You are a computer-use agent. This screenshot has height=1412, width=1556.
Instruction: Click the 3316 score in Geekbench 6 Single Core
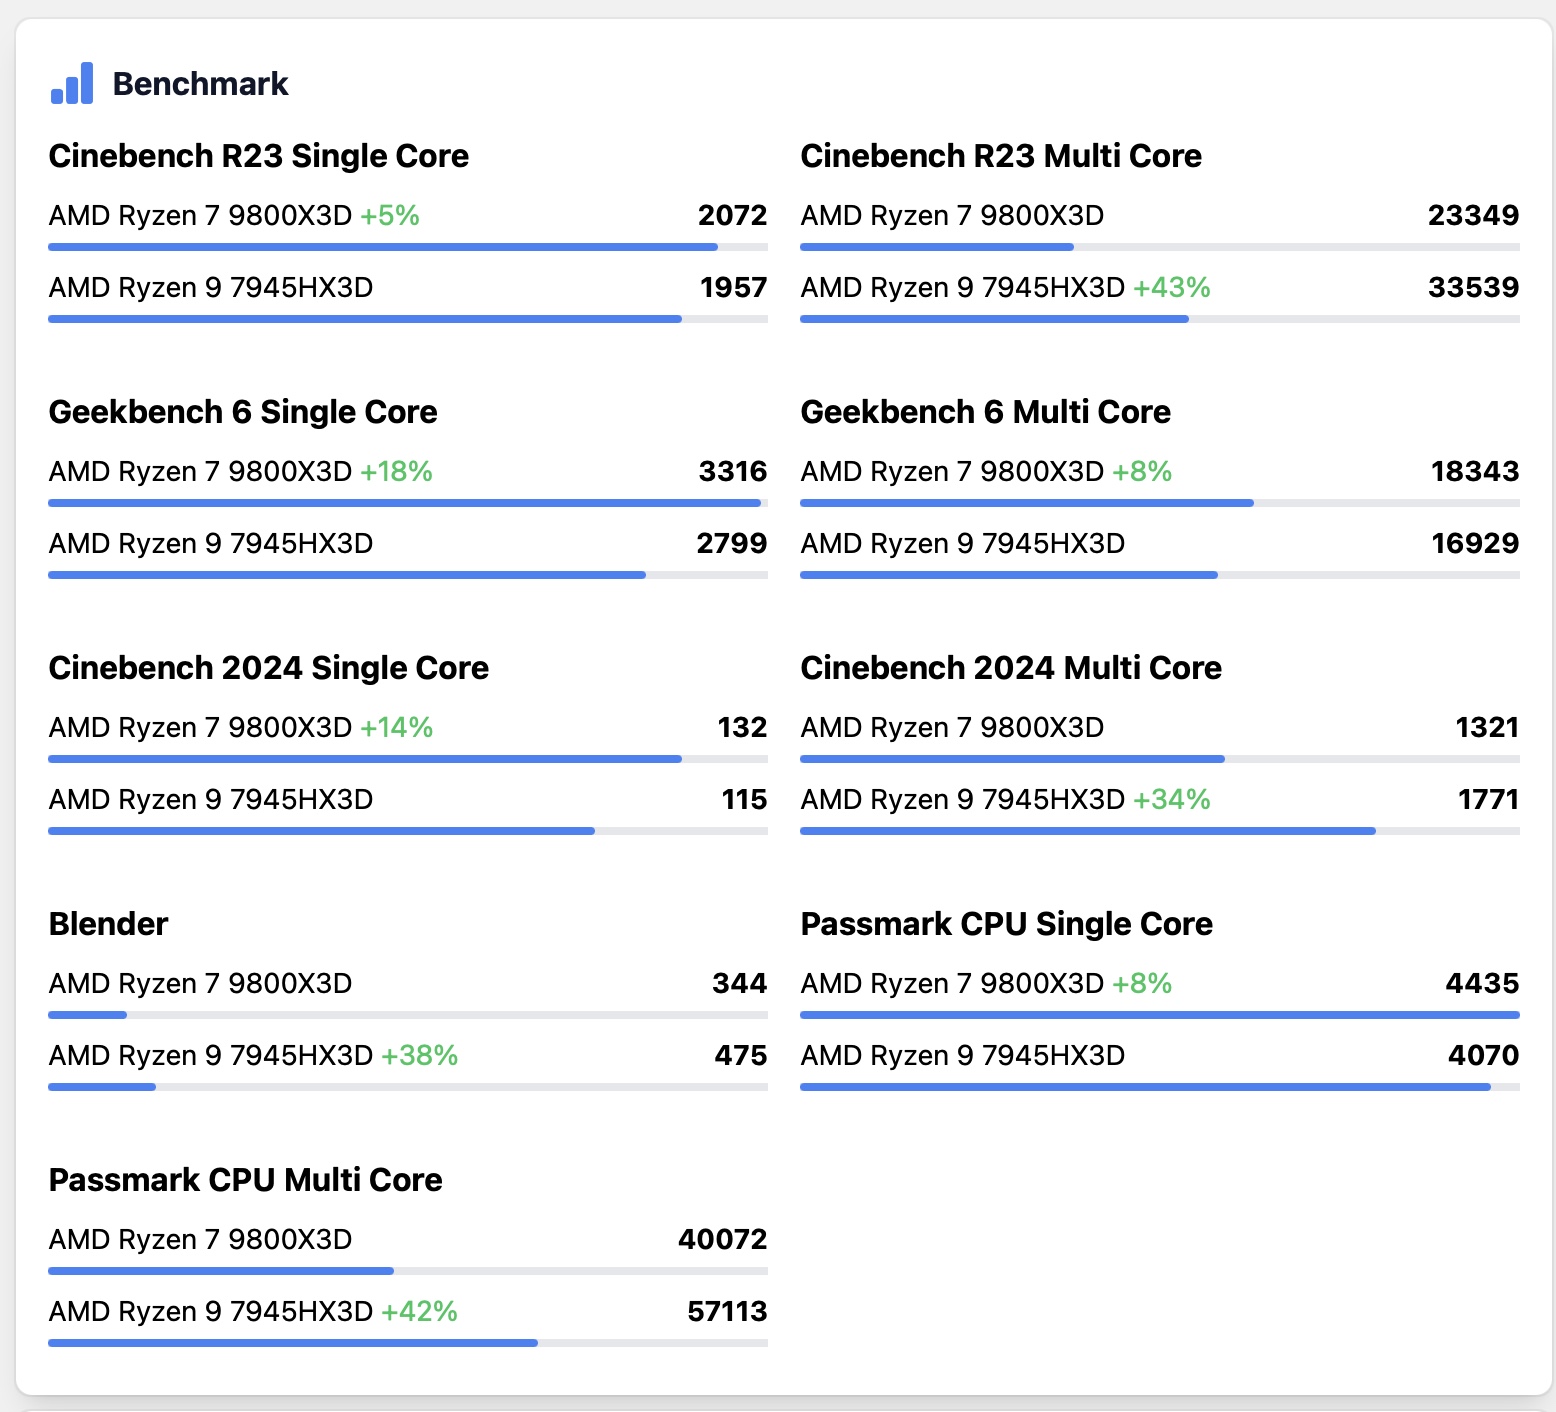click(x=732, y=472)
